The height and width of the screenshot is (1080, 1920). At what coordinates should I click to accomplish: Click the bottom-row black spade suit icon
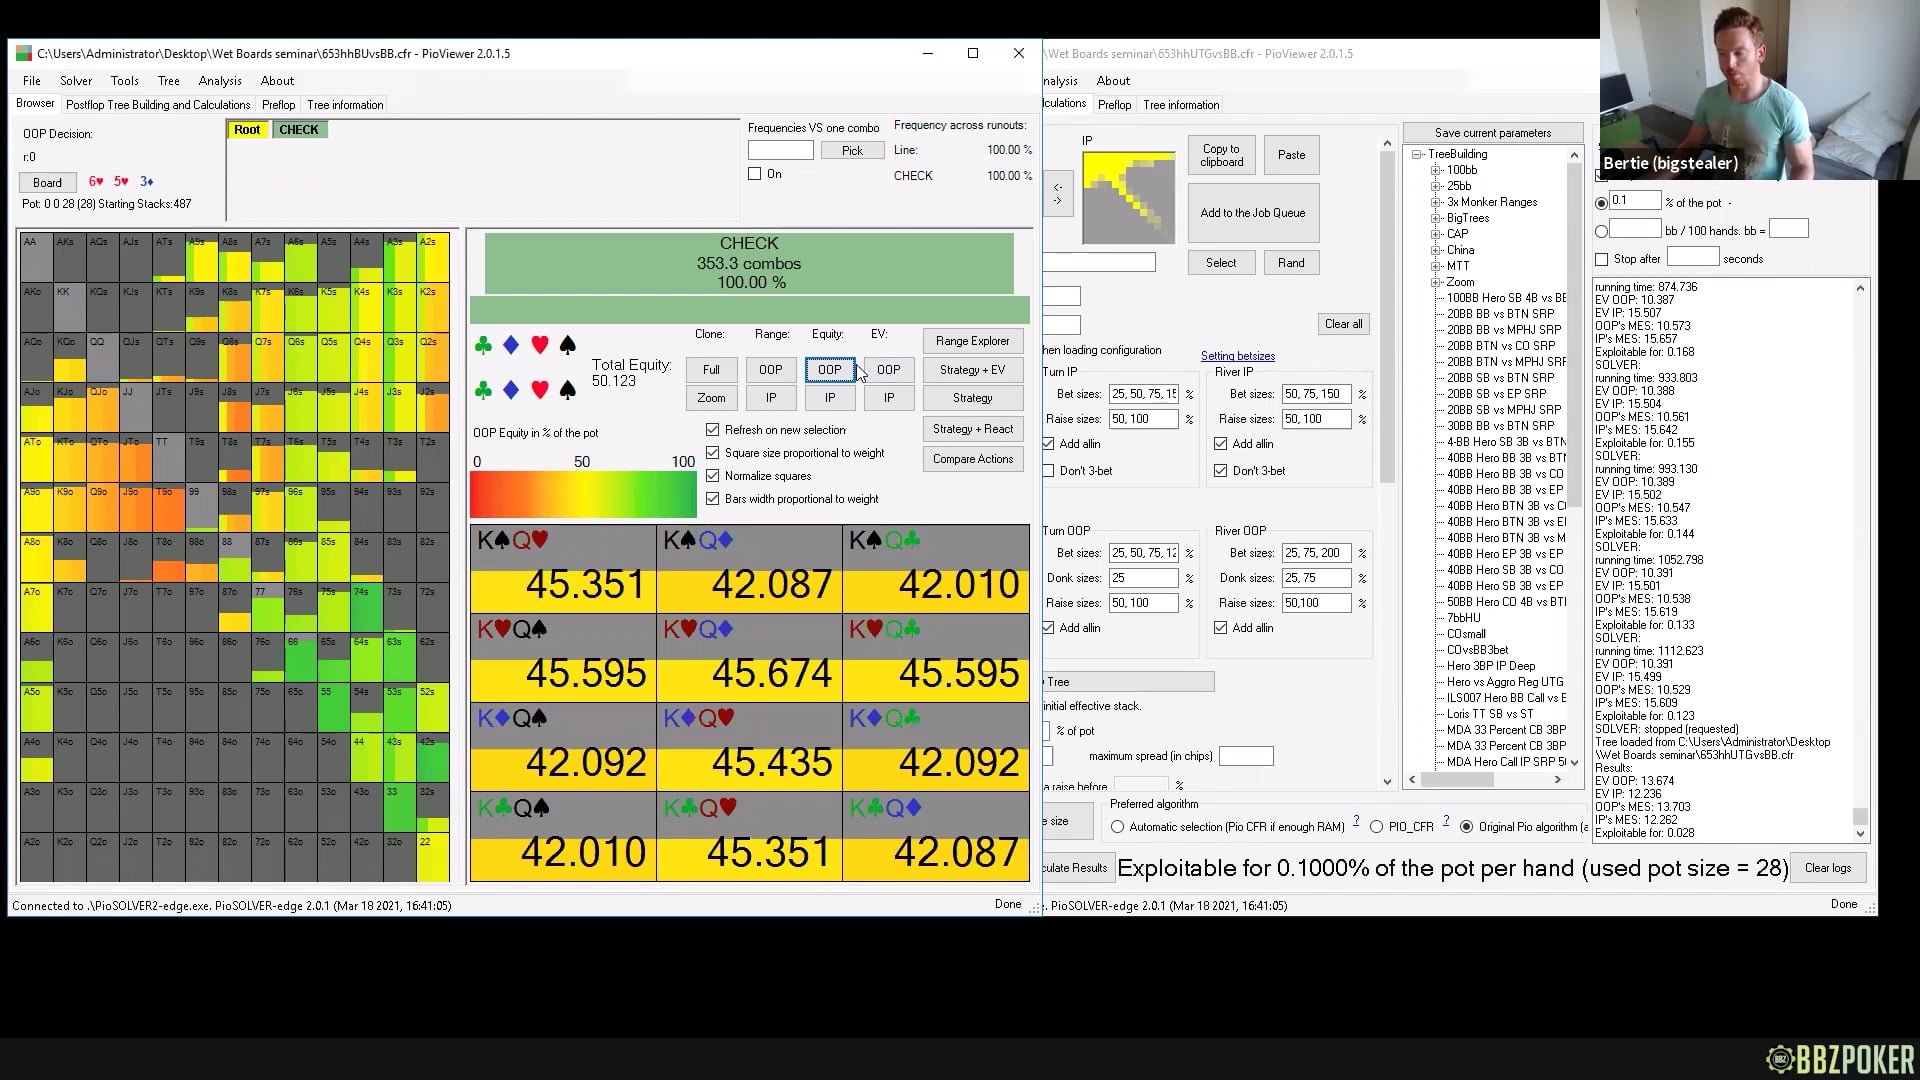click(x=568, y=391)
